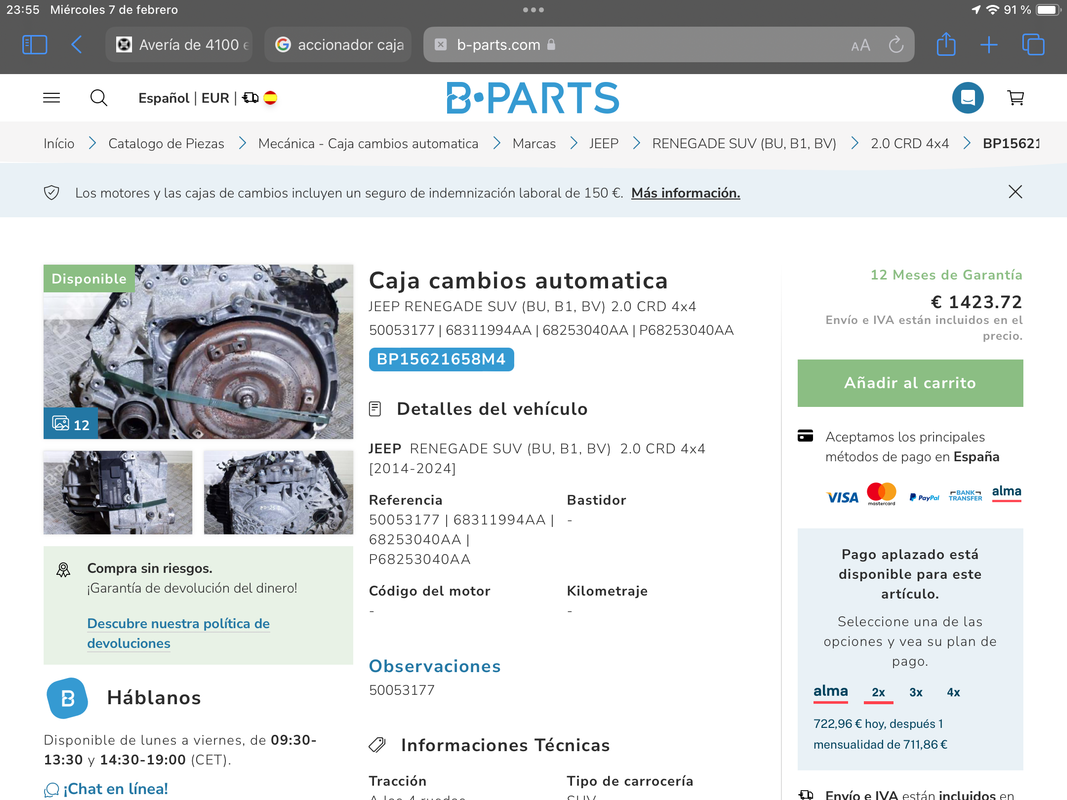Click the credit card icon beside Aceptamos

805,436
